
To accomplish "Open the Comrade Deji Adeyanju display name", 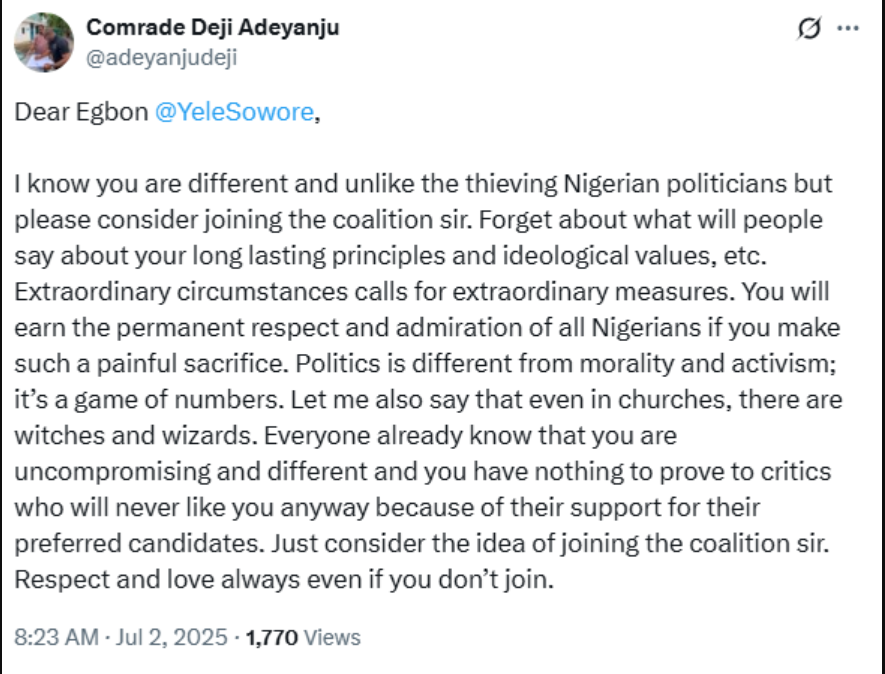I will (213, 28).
